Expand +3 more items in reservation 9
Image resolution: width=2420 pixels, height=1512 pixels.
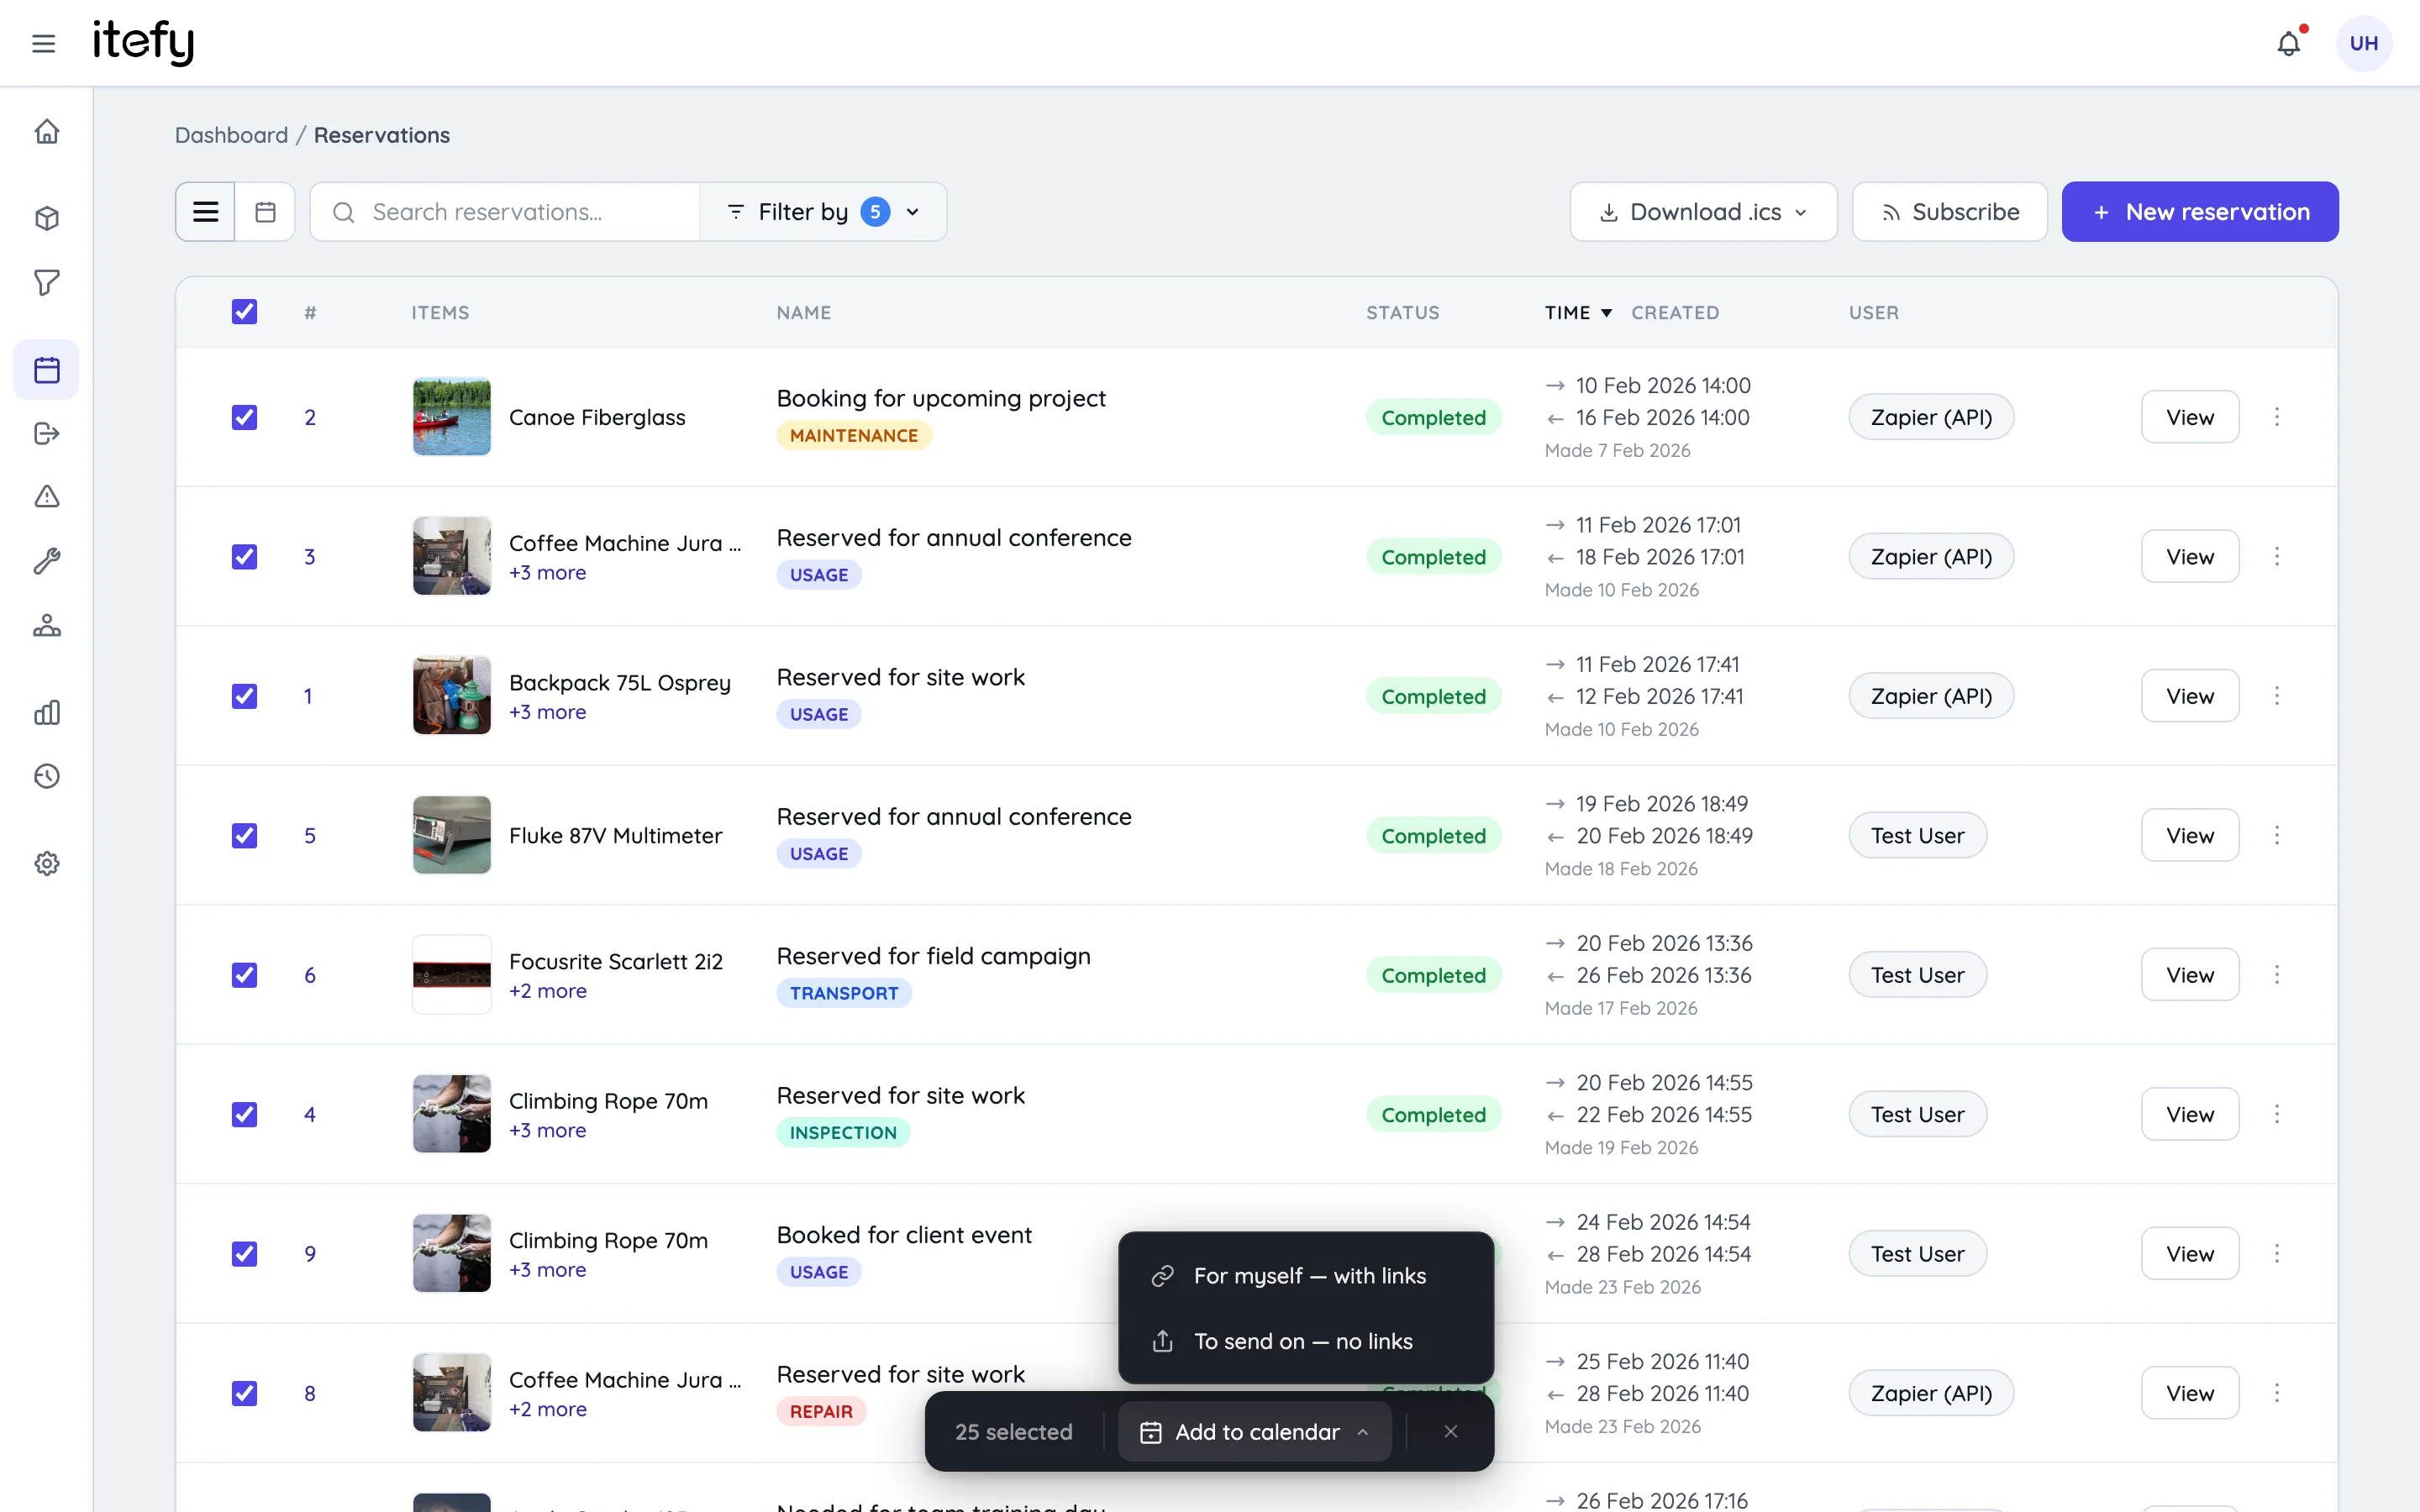[547, 1270]
